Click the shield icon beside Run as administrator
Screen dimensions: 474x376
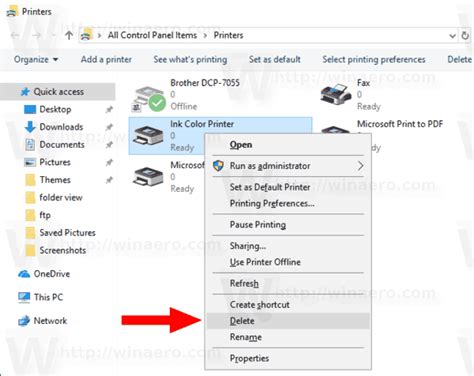click(219, 165)
